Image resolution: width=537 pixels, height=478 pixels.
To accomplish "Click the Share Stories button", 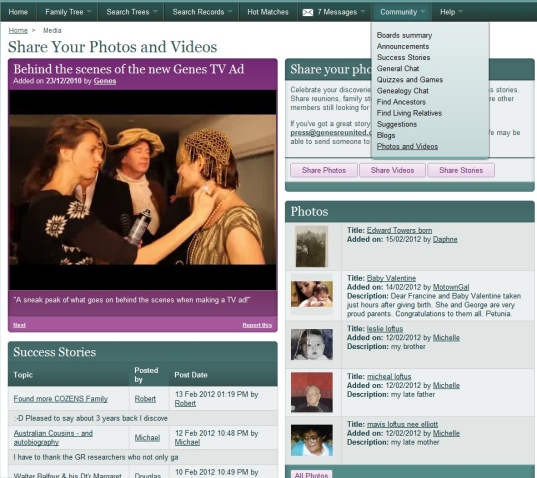I will pos(461,170).
